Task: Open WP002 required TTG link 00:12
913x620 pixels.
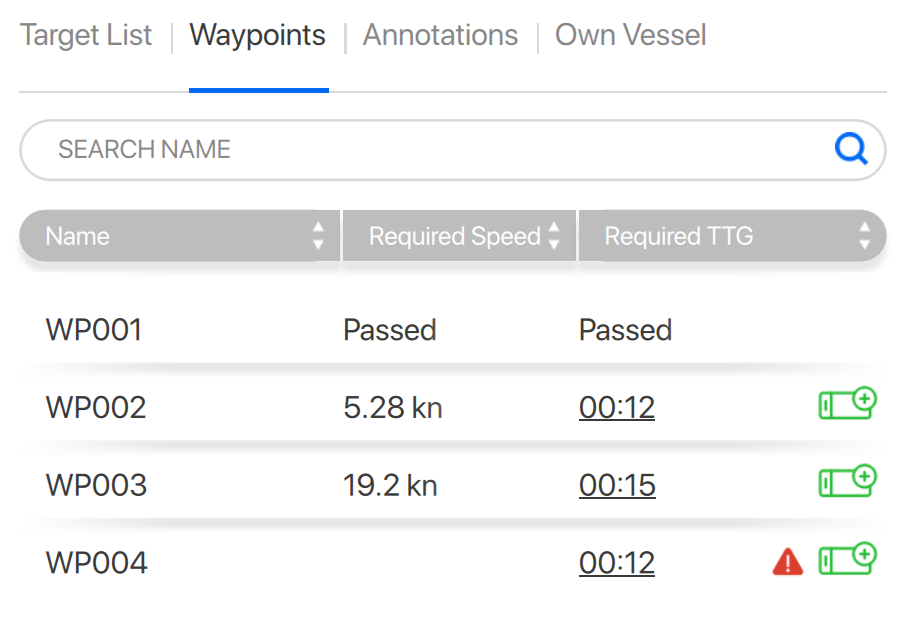Action: 617,408
